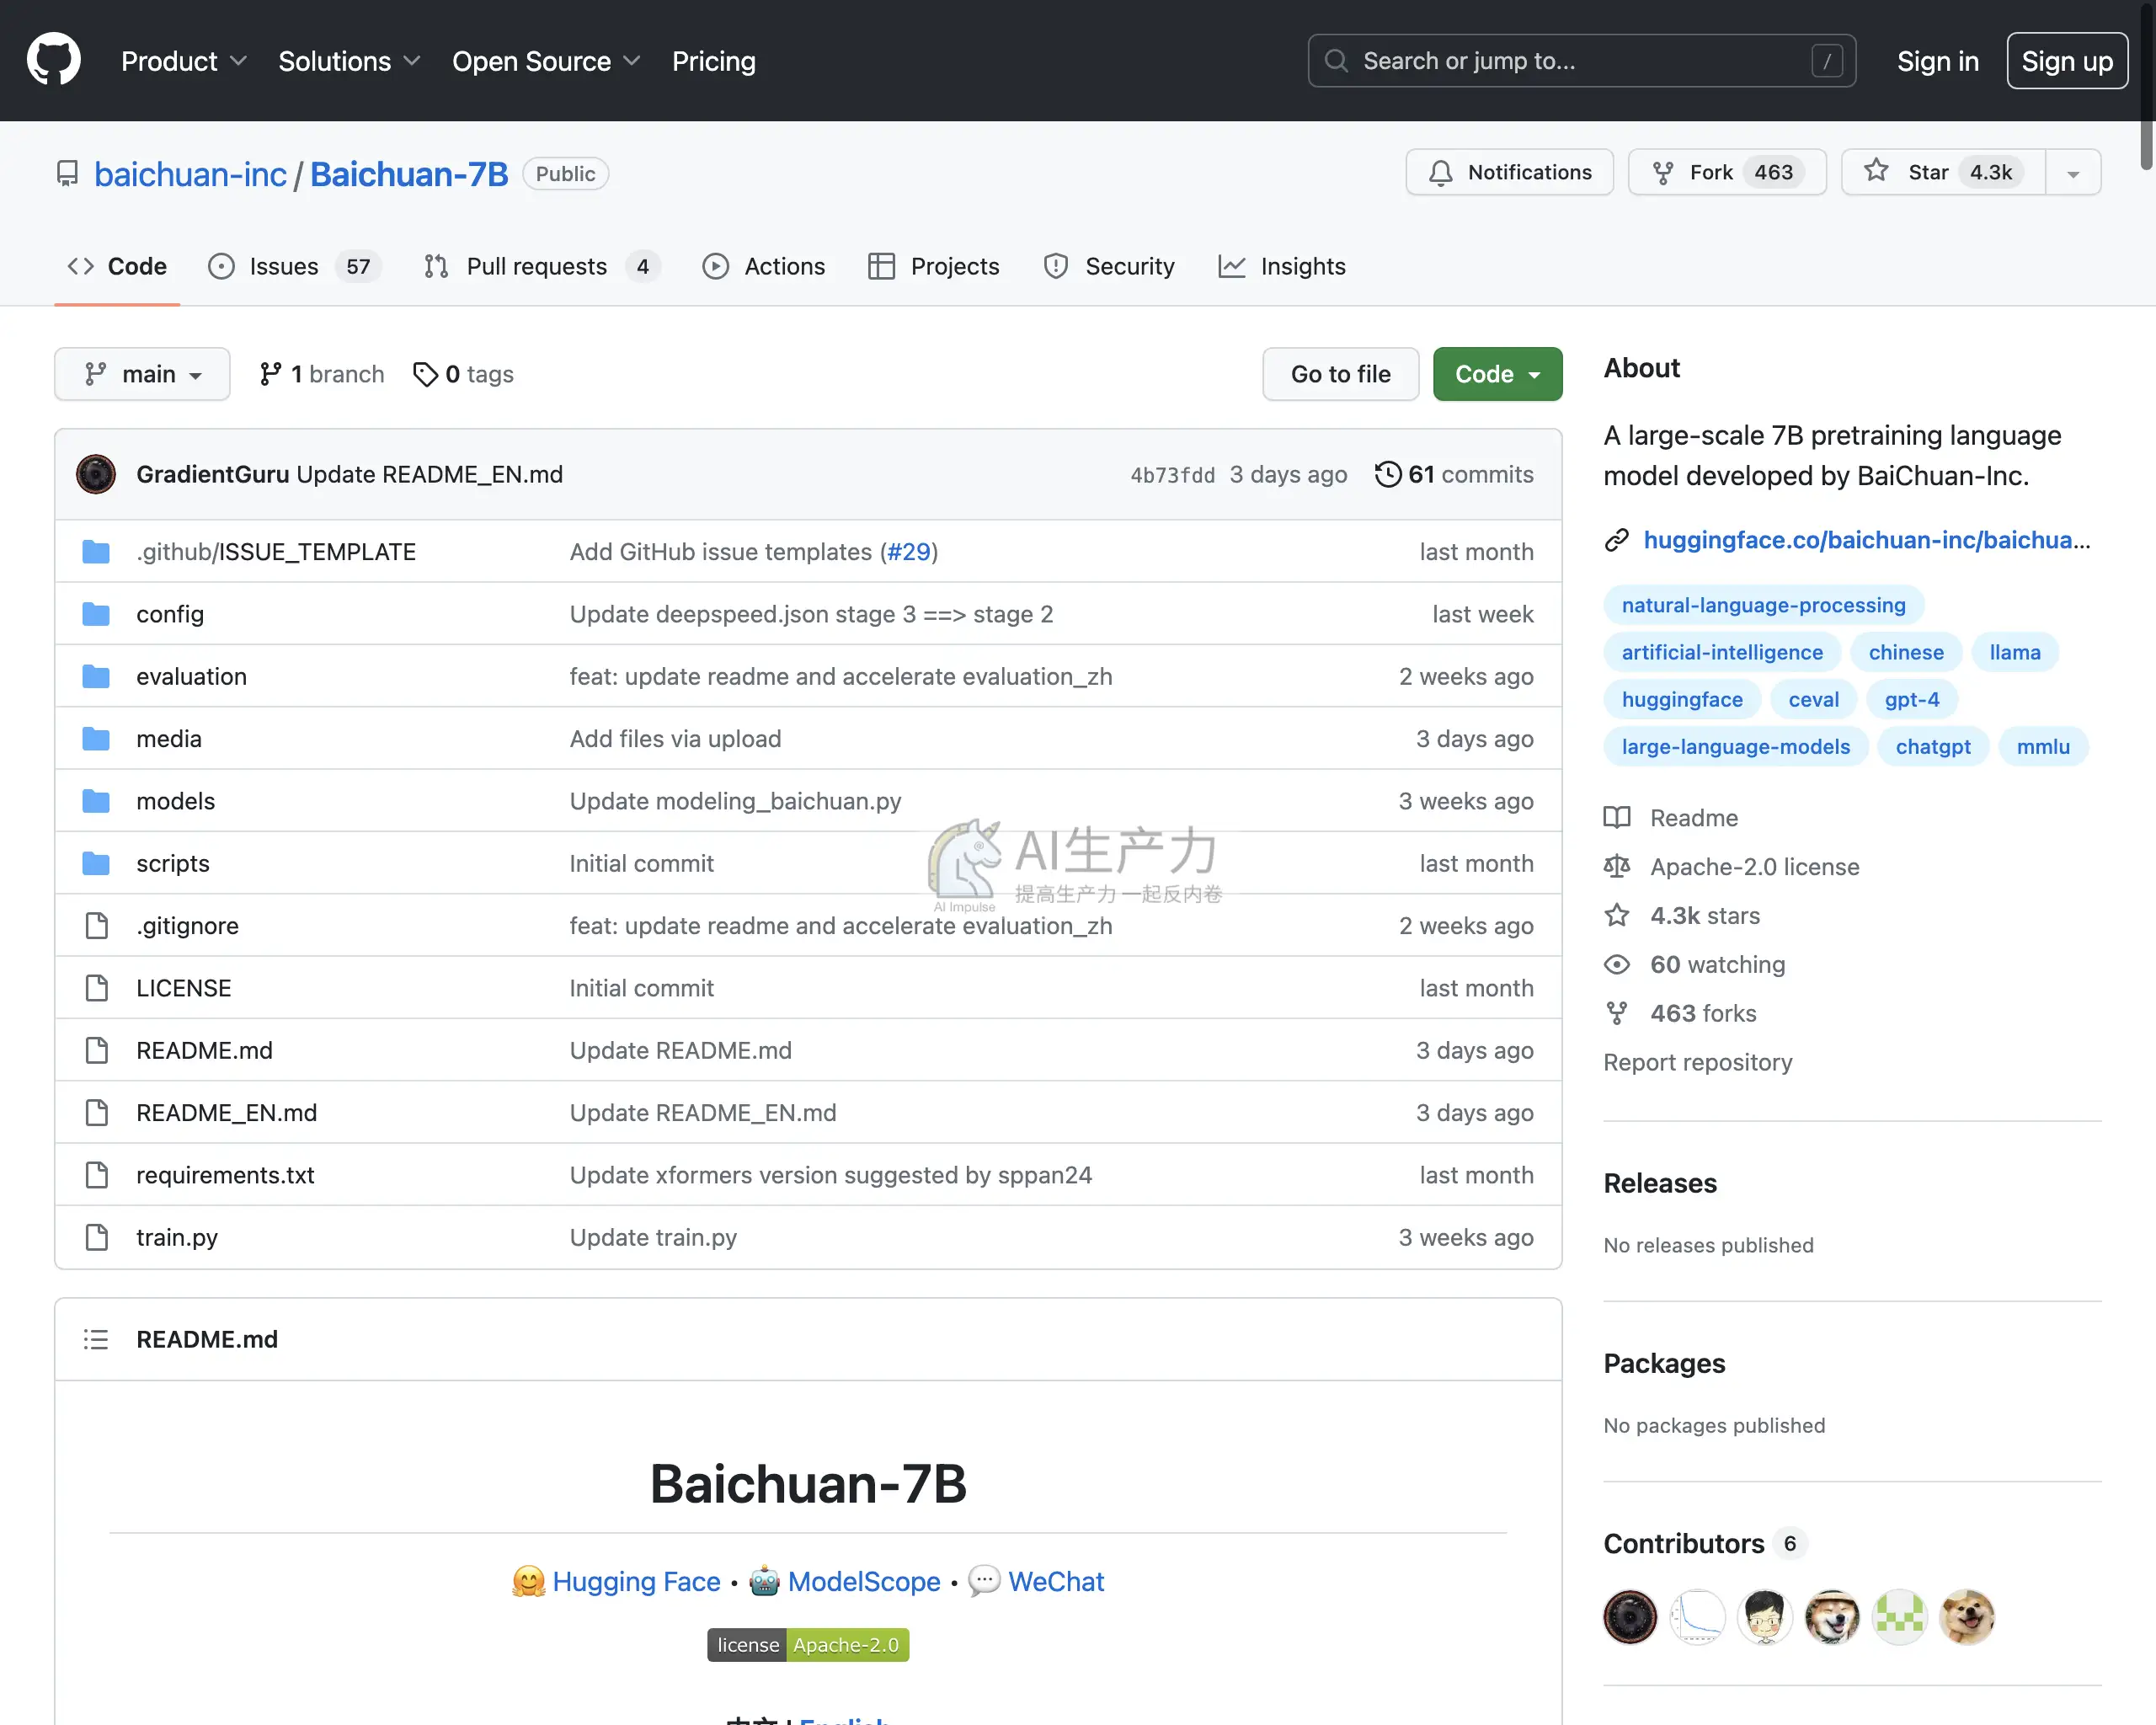Image resolution: width=2156 pixels, height=1725 pixels.
Task: Open the GitHub home logo
Action: 54,60
